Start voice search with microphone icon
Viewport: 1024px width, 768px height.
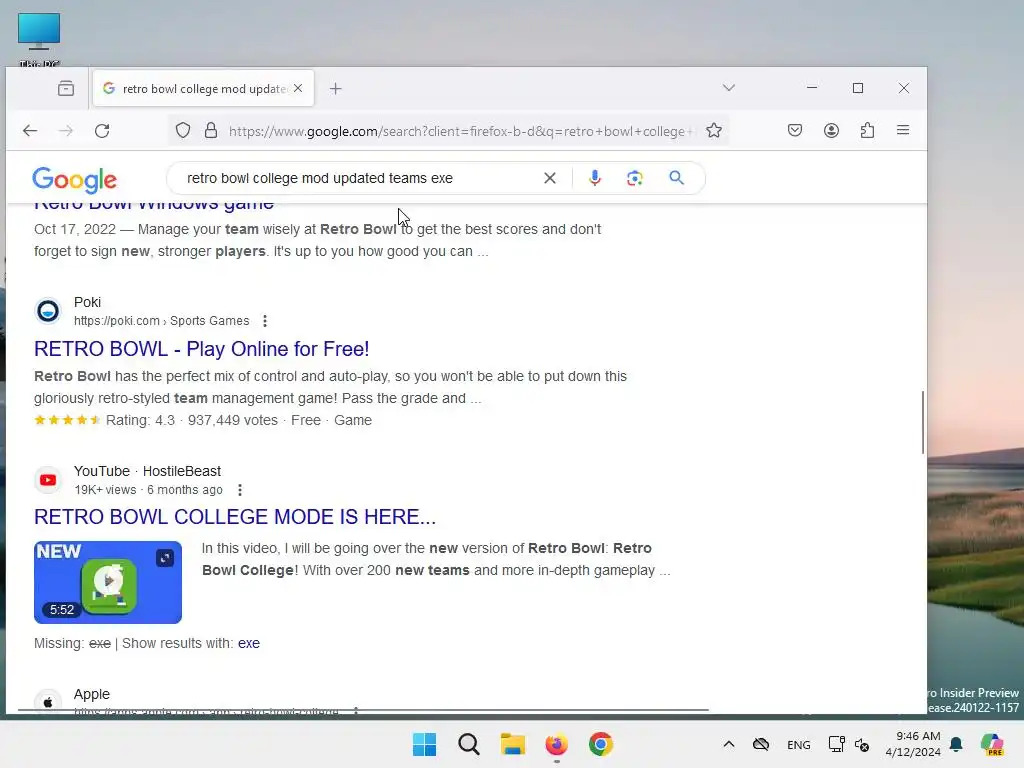coord(594,178)
